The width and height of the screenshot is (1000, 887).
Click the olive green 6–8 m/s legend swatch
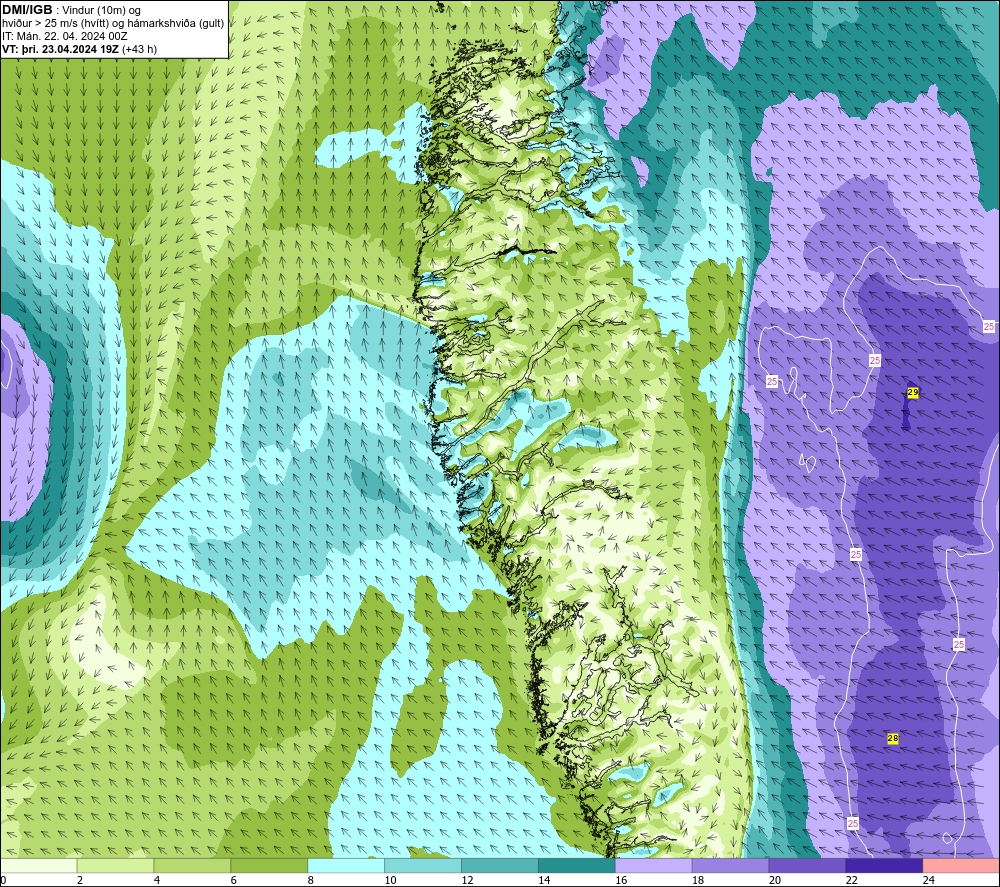click(x=269, y=866)
